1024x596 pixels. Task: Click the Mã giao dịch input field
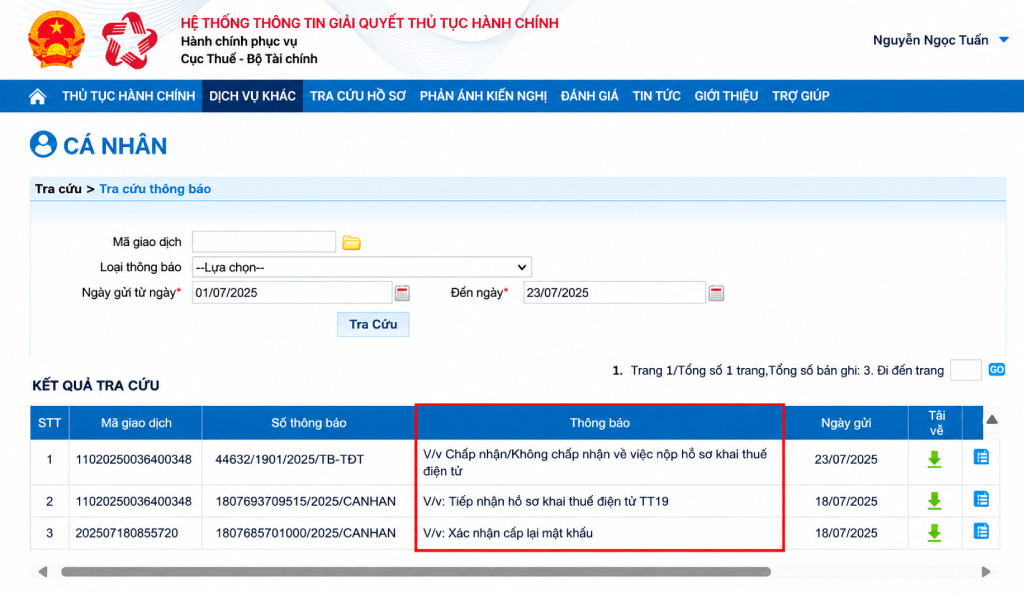[x=264, y=242]
